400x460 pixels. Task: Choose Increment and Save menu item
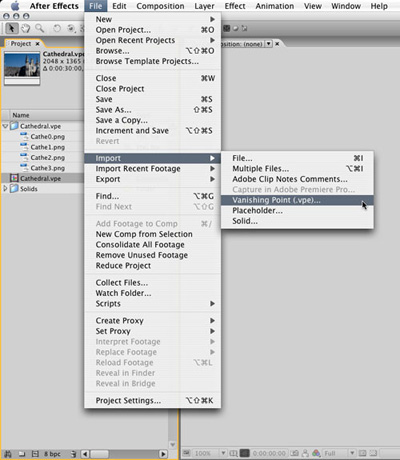[x=153, y=131]
